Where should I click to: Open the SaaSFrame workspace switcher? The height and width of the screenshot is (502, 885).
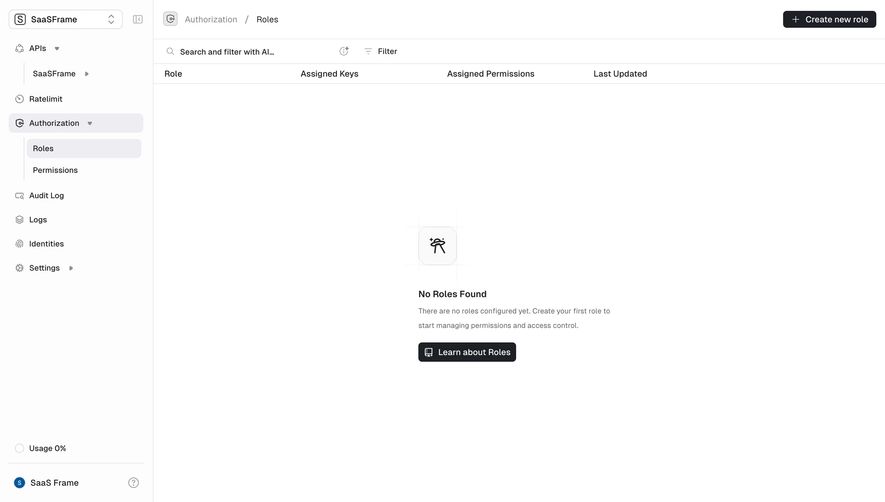point(65,19)
